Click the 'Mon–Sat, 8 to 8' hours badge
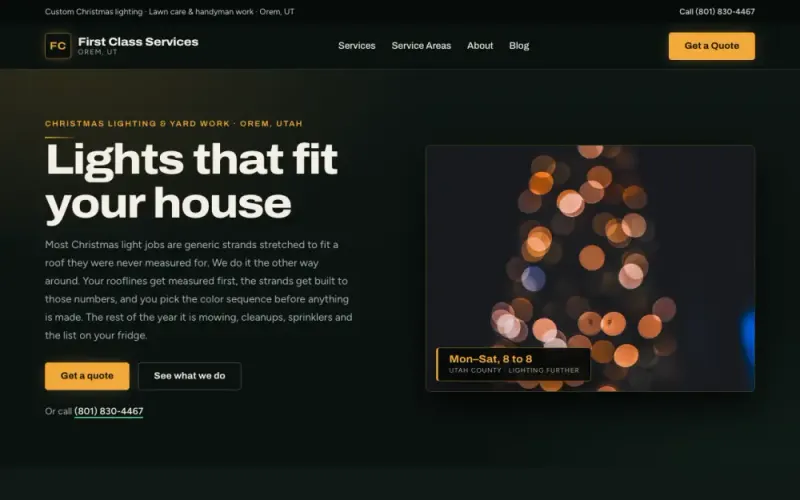 coord(514,364)
